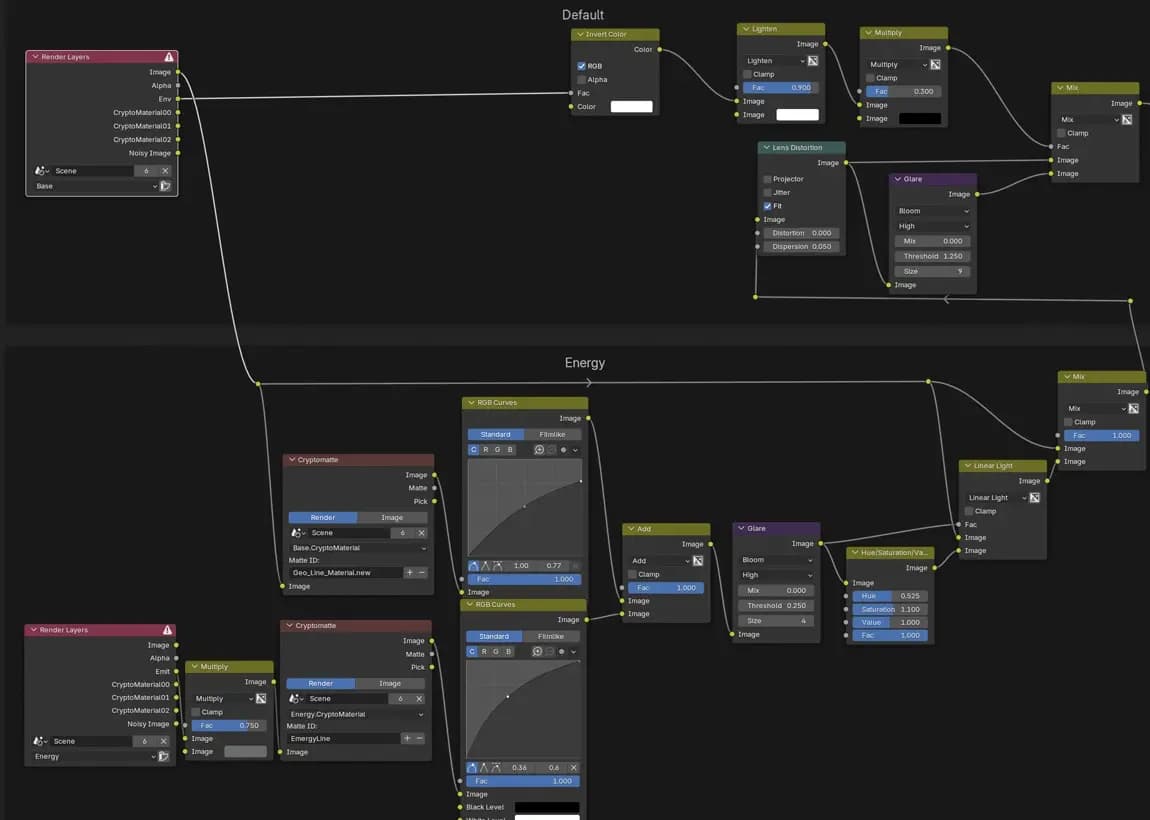Open Linear Light blend type dropdown
The image size is (1150, 820).
(997, 497)
